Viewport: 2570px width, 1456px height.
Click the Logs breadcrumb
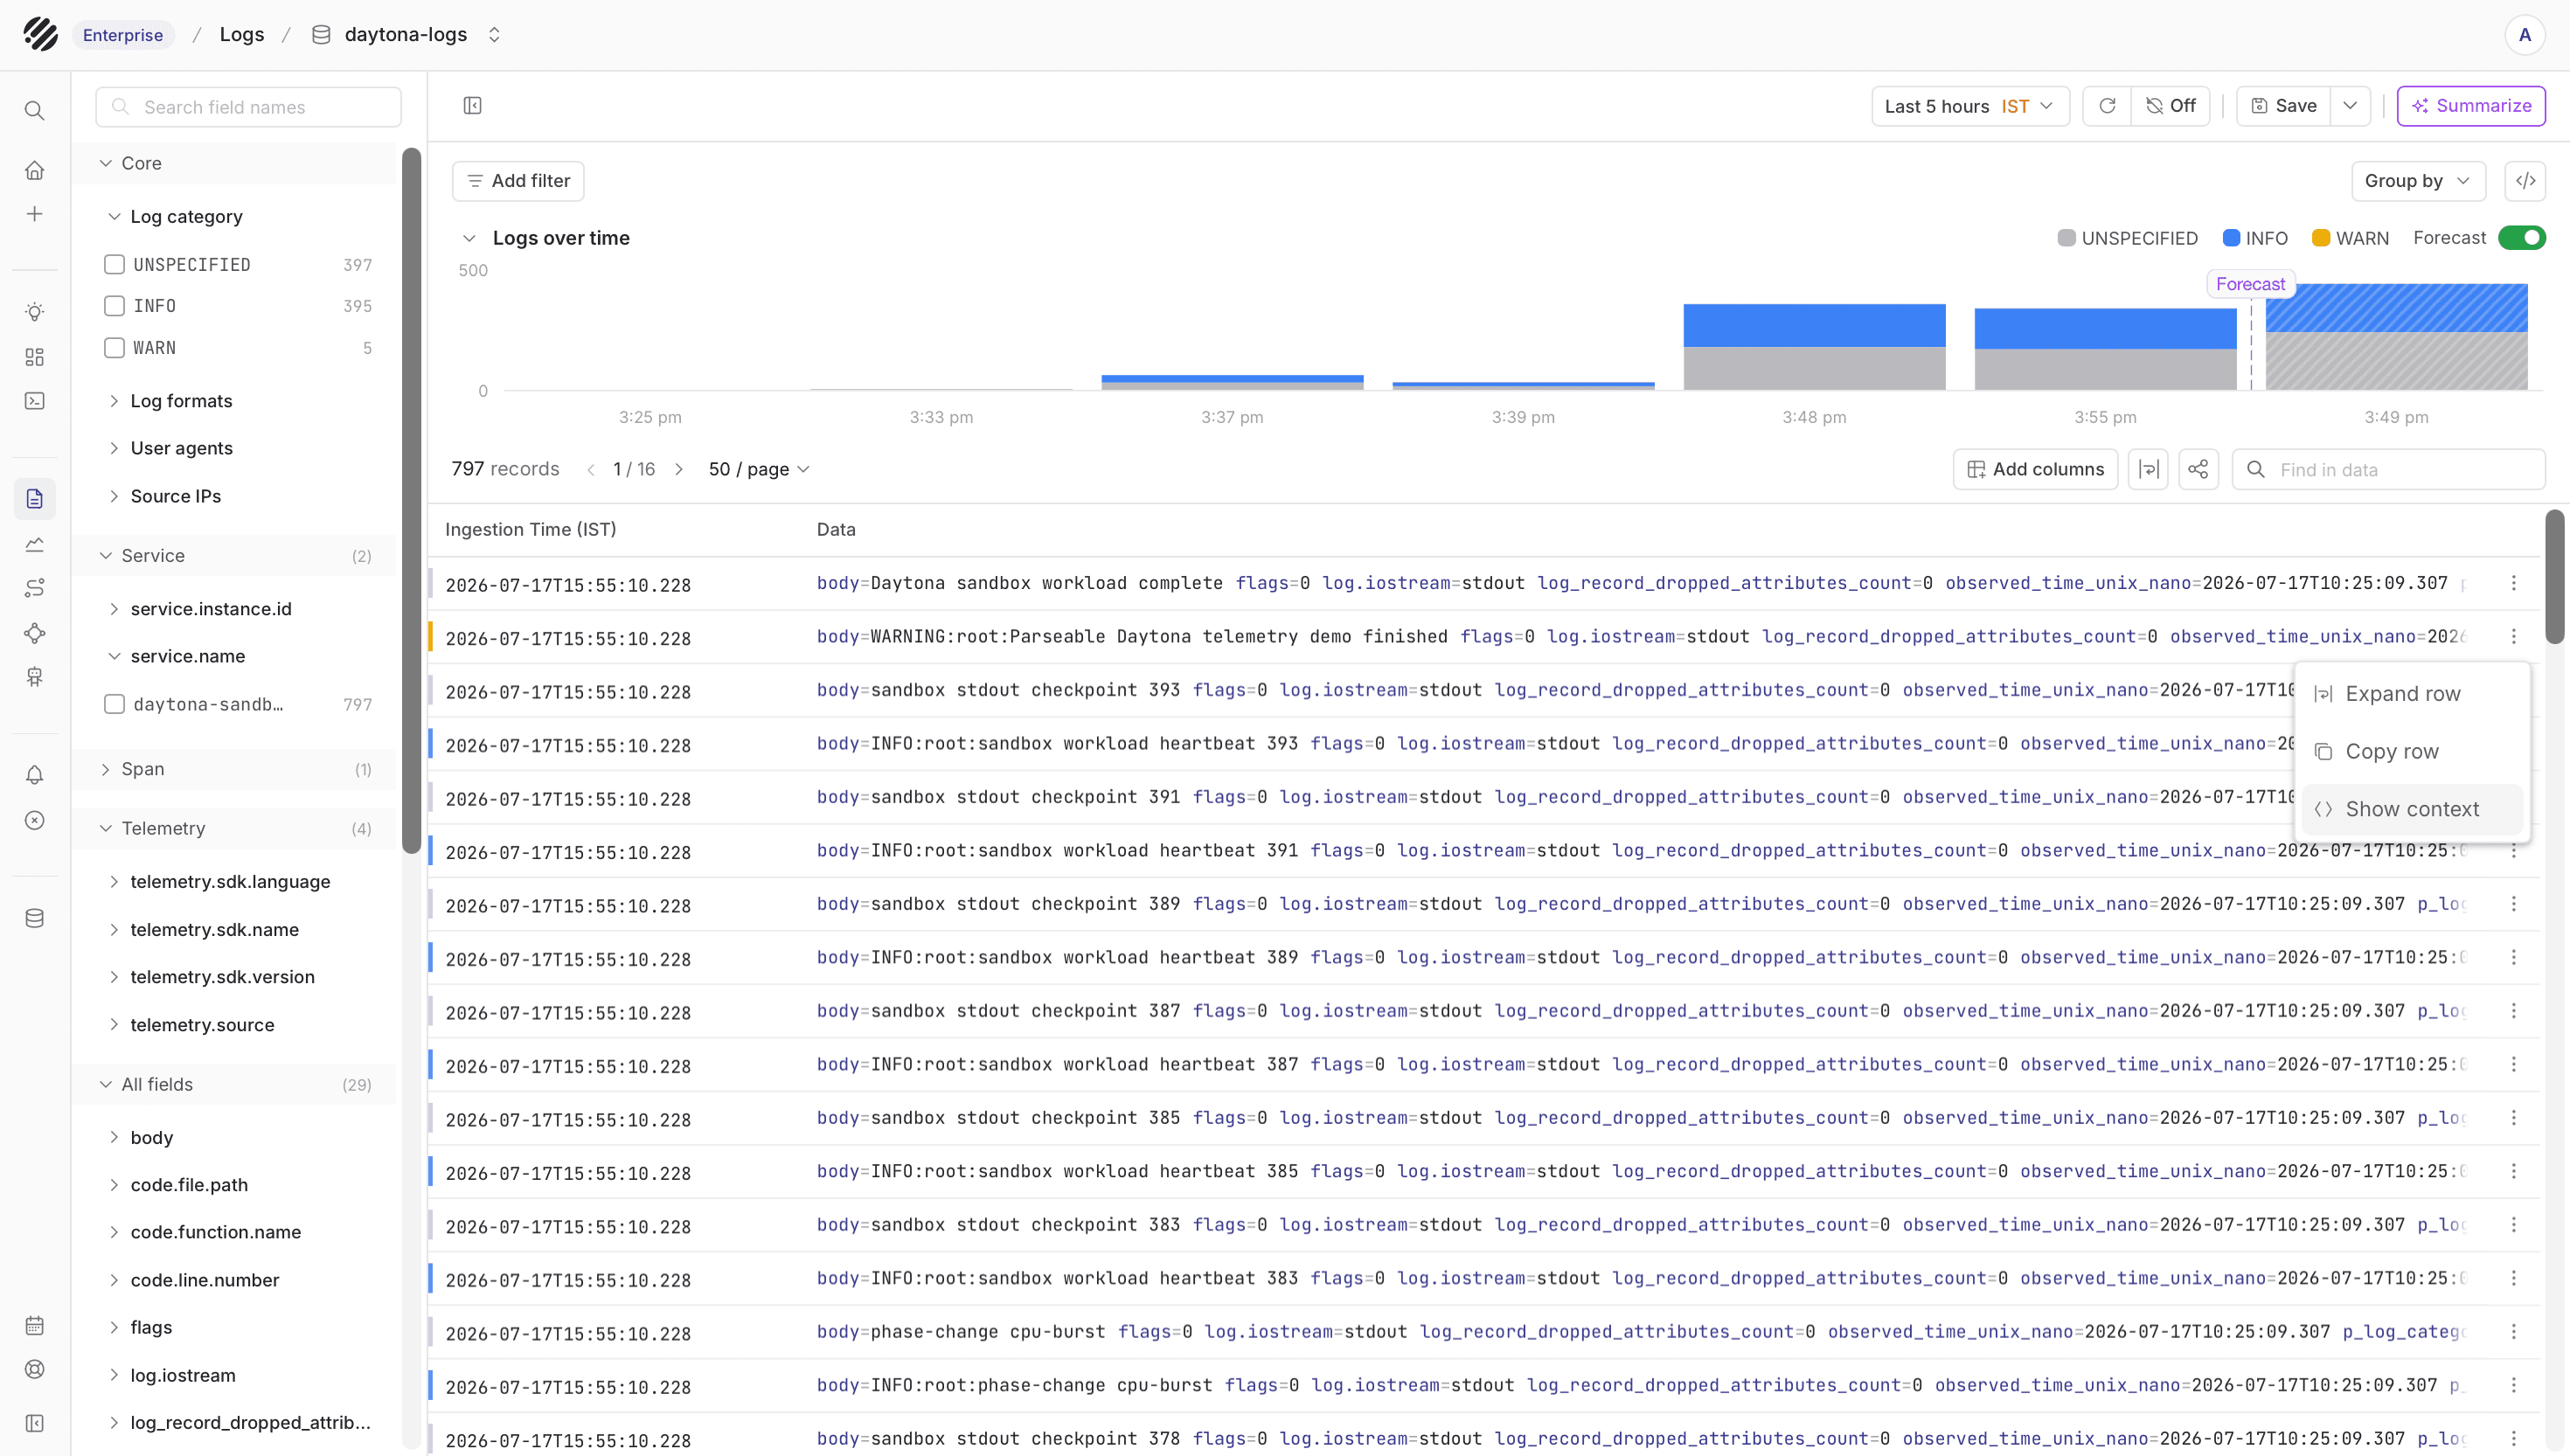coord(242,35)
